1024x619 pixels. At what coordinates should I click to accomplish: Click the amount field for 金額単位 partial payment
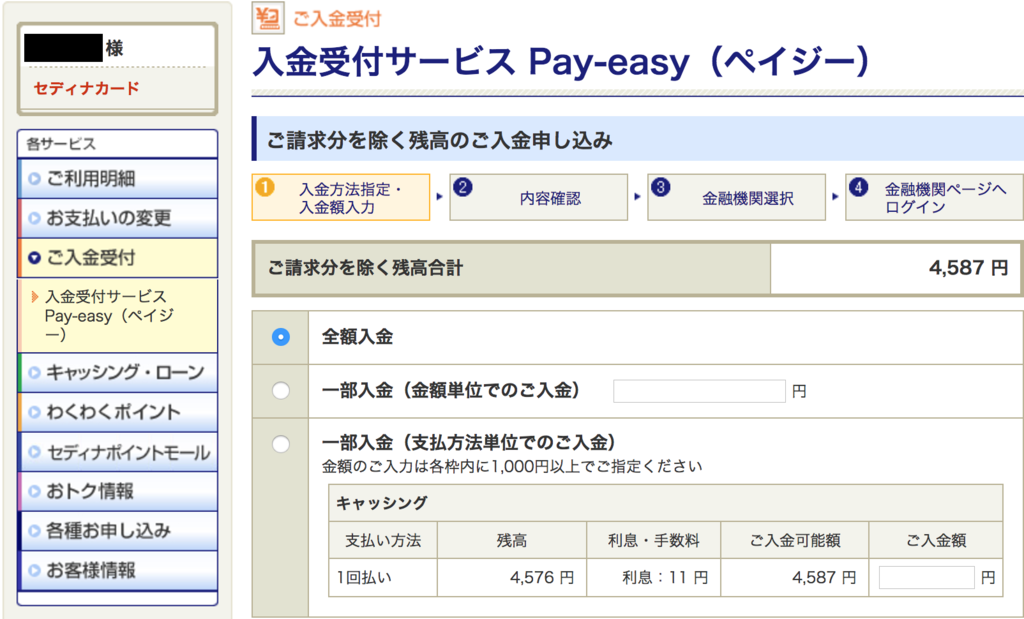pyautogui.click(x=699, y=391)
